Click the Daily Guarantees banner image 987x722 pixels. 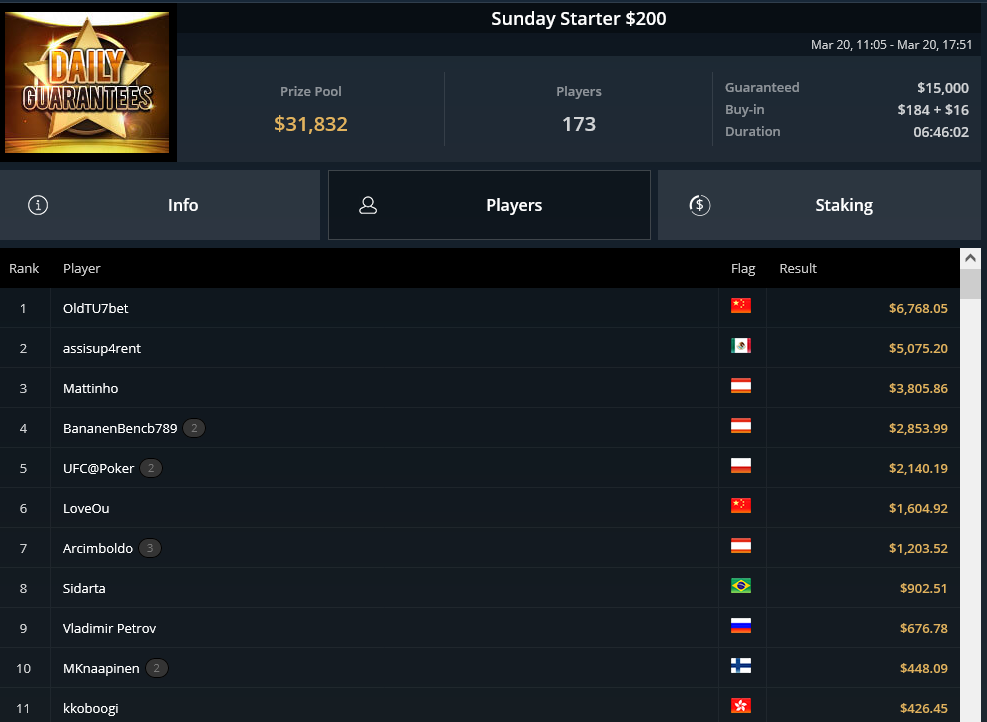pos(87,82)
